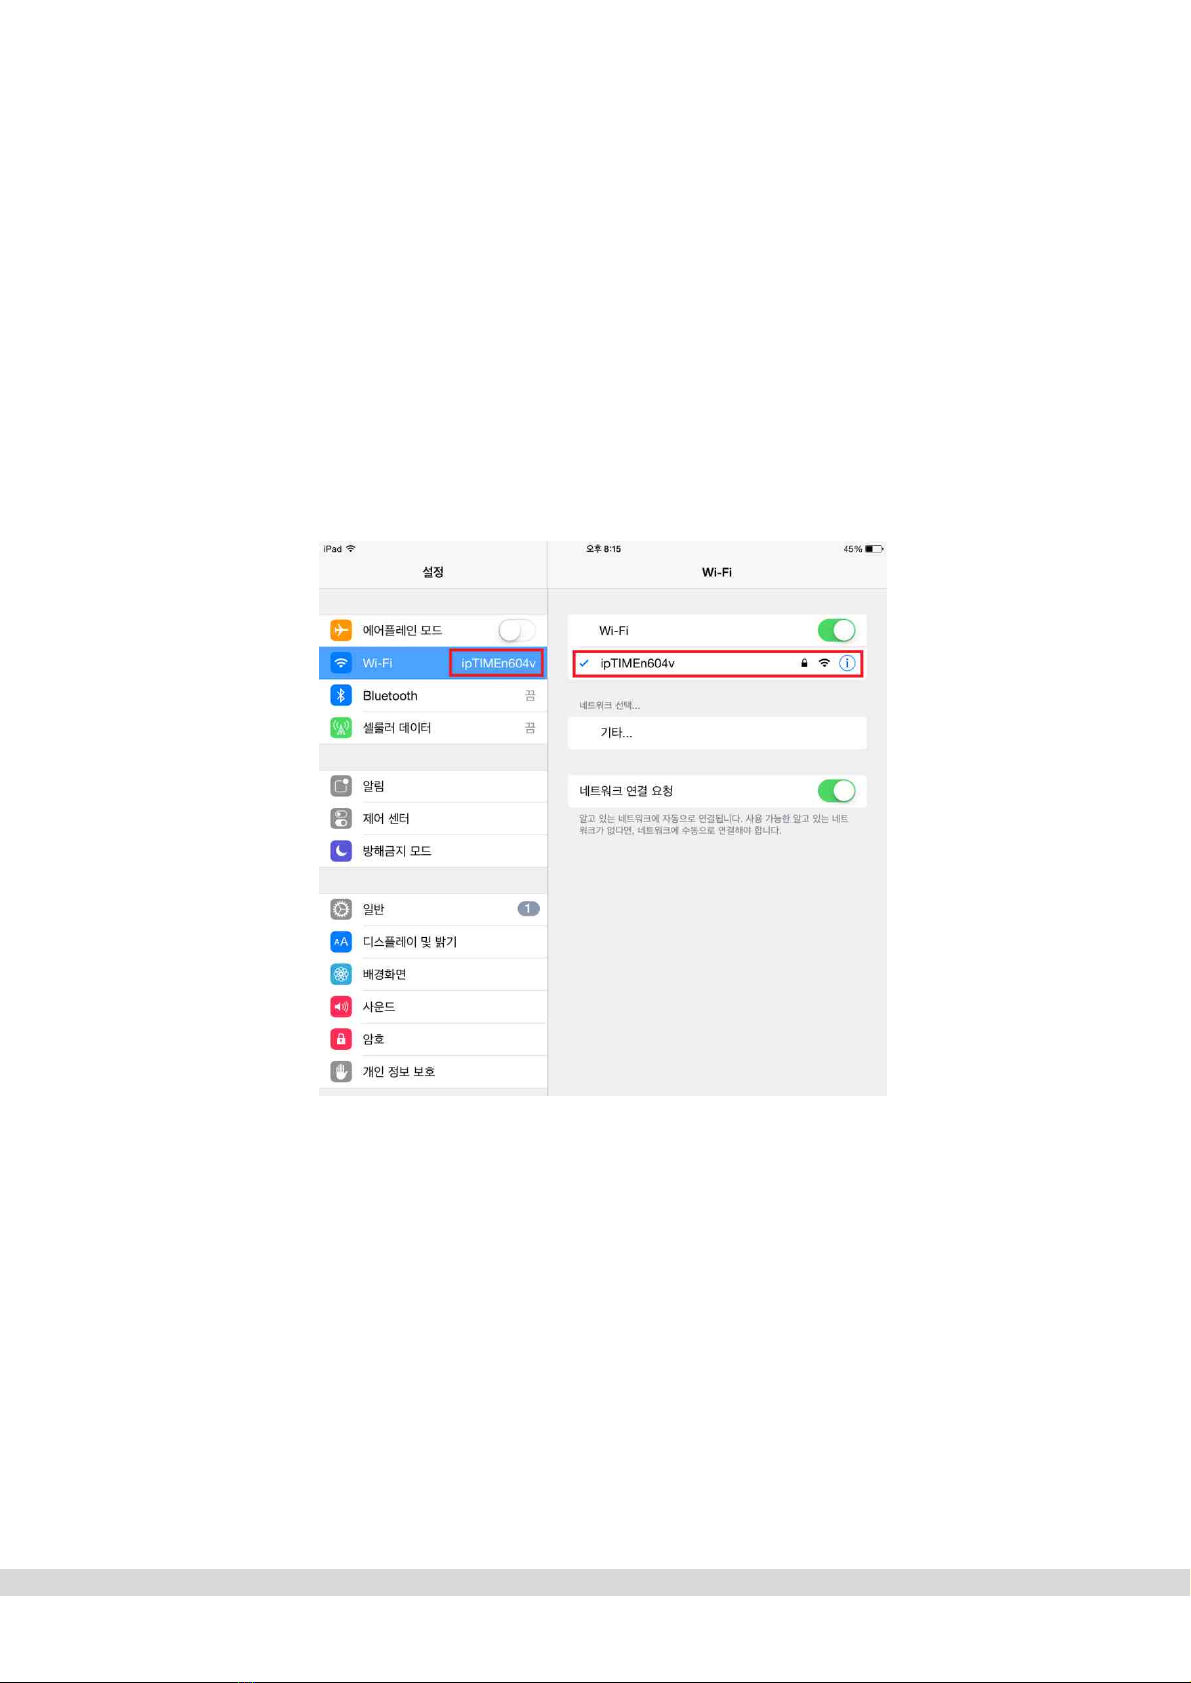Open 디스플레이 및 밝기 settings
This screenshot has height=1683, width=1191.
coord(433,942)
